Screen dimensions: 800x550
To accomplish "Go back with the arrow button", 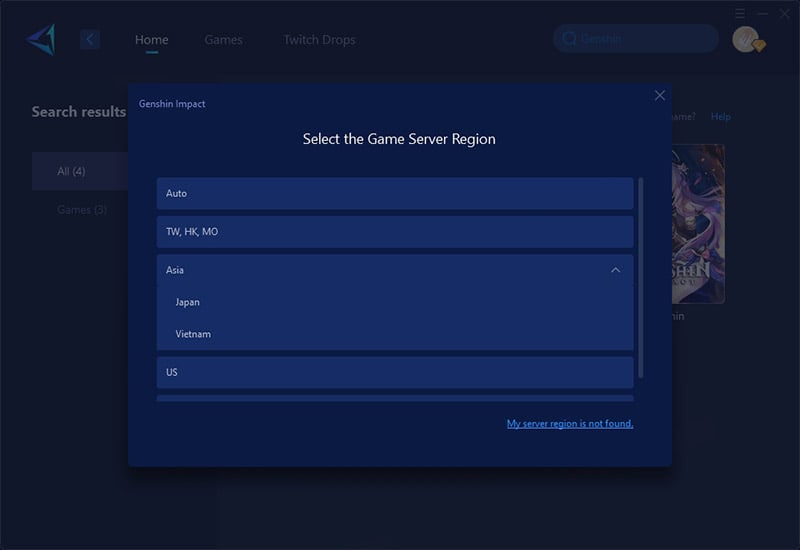I will pos(90,39).
